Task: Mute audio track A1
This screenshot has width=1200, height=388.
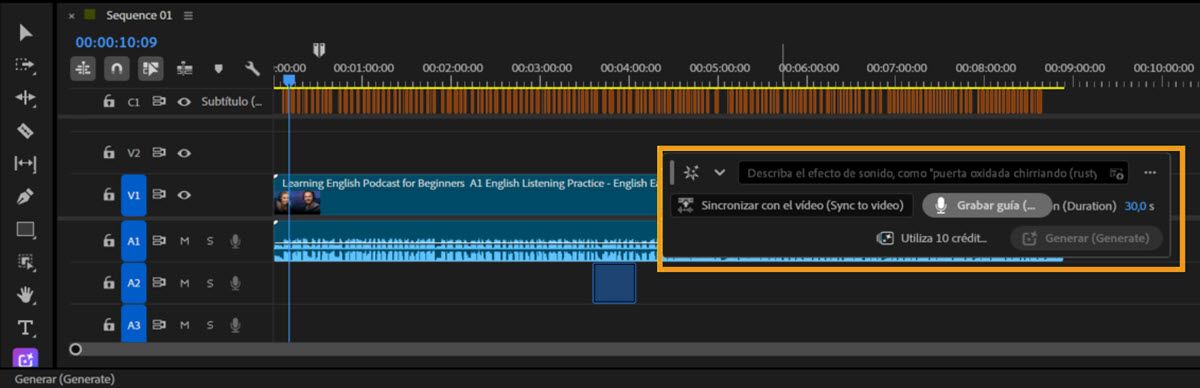Action: (184, 241)
